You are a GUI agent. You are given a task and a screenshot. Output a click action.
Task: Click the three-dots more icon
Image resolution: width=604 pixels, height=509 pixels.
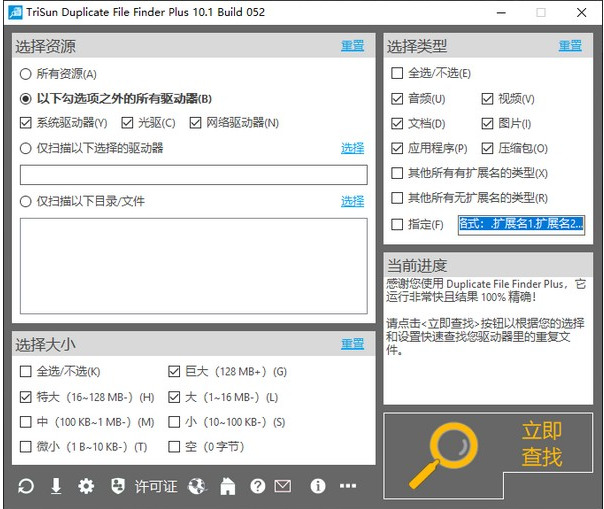point(348,486)
